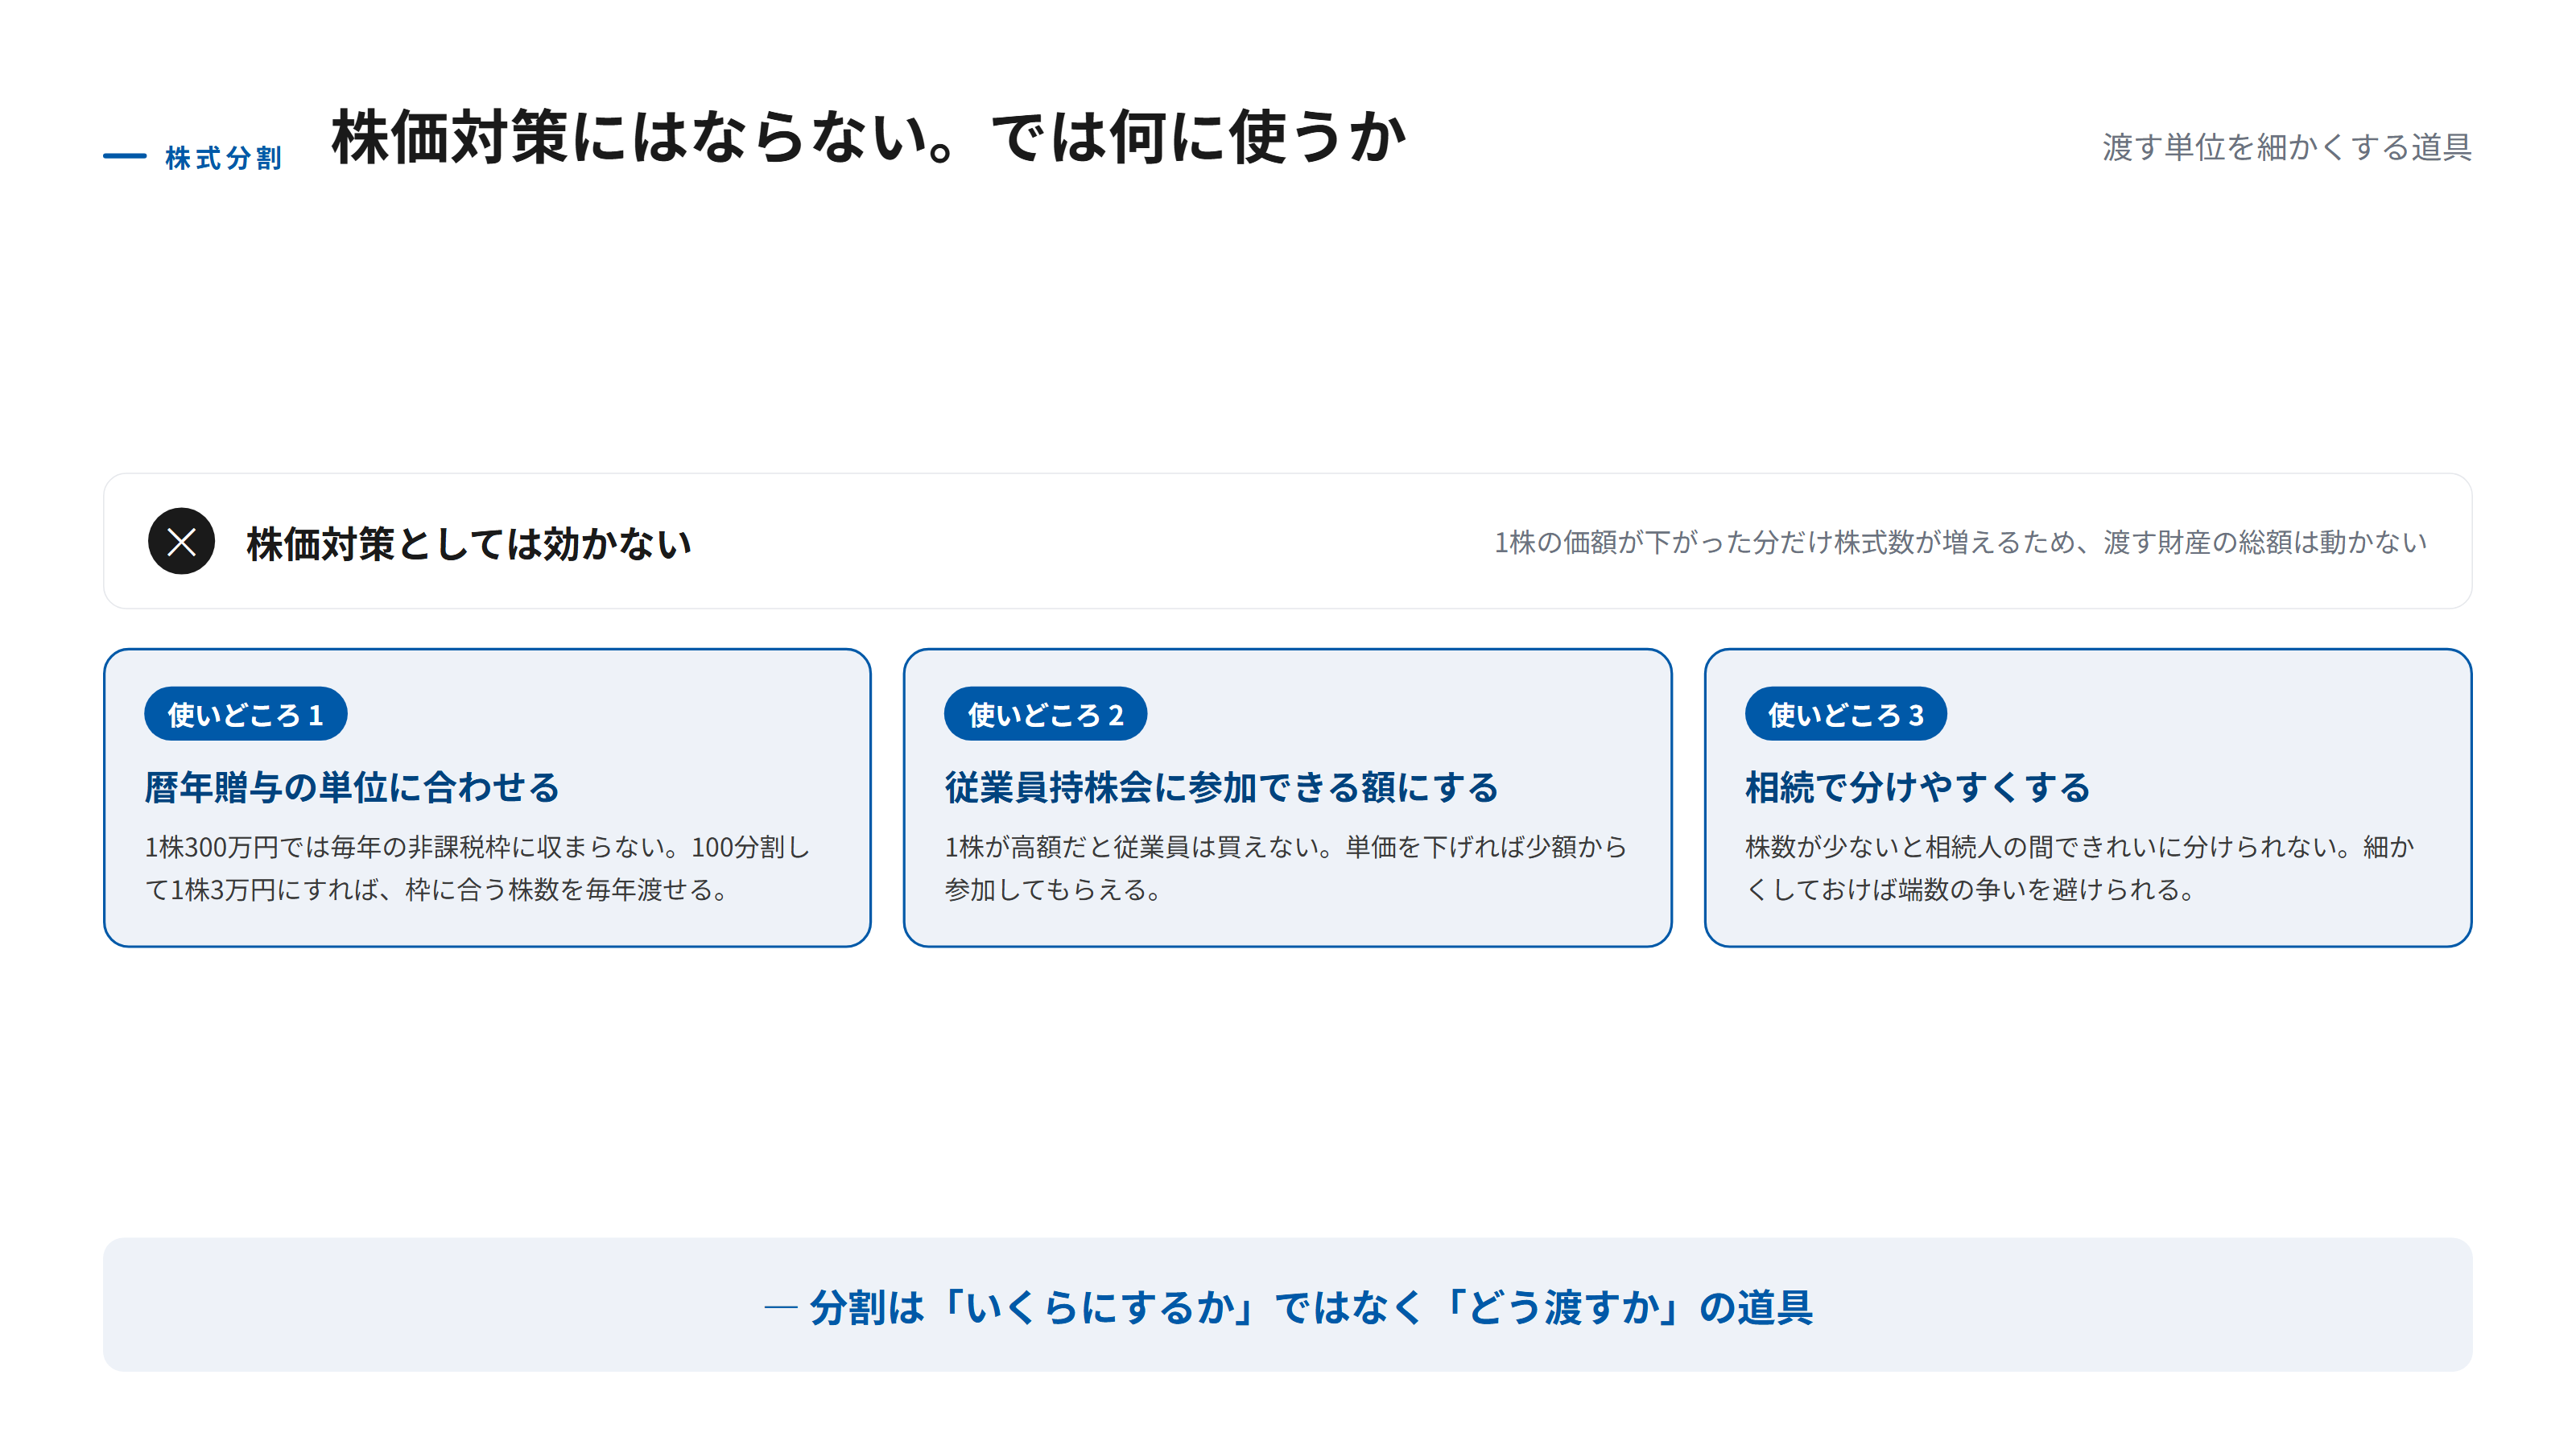Click the heading 暦年贈与の単位に合わせる

point(352,787)
